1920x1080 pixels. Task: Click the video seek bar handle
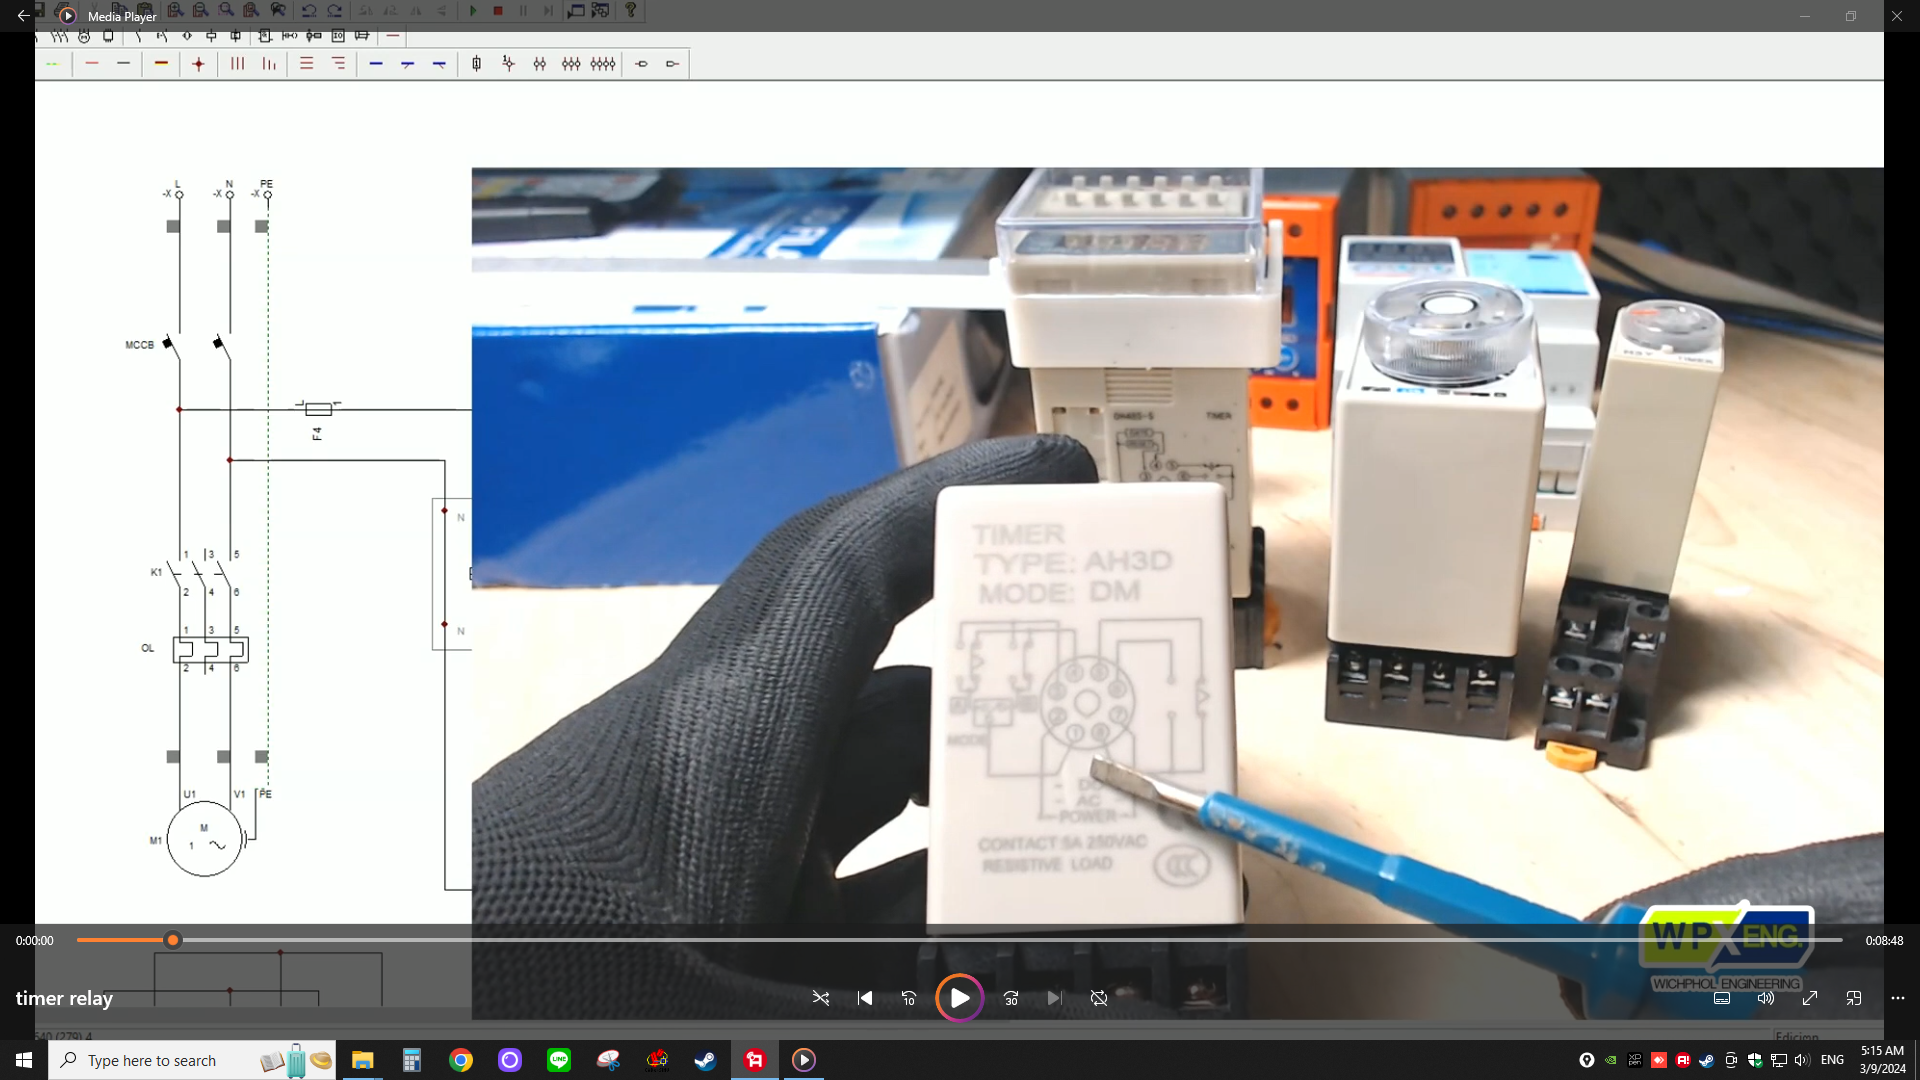173,940
